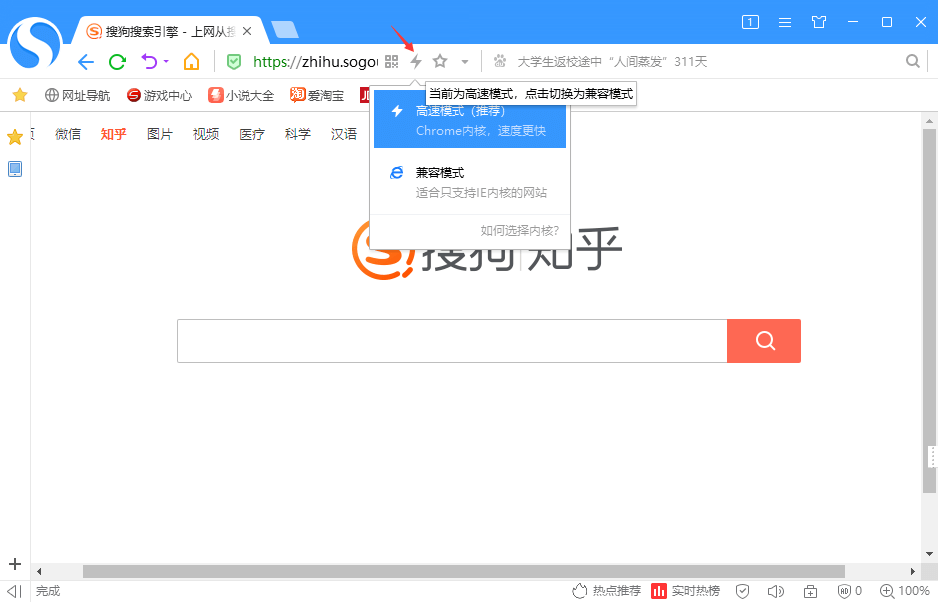Open the favorites star on the left sidebar
Screen dimensions: 938x602
pos(14,137)
